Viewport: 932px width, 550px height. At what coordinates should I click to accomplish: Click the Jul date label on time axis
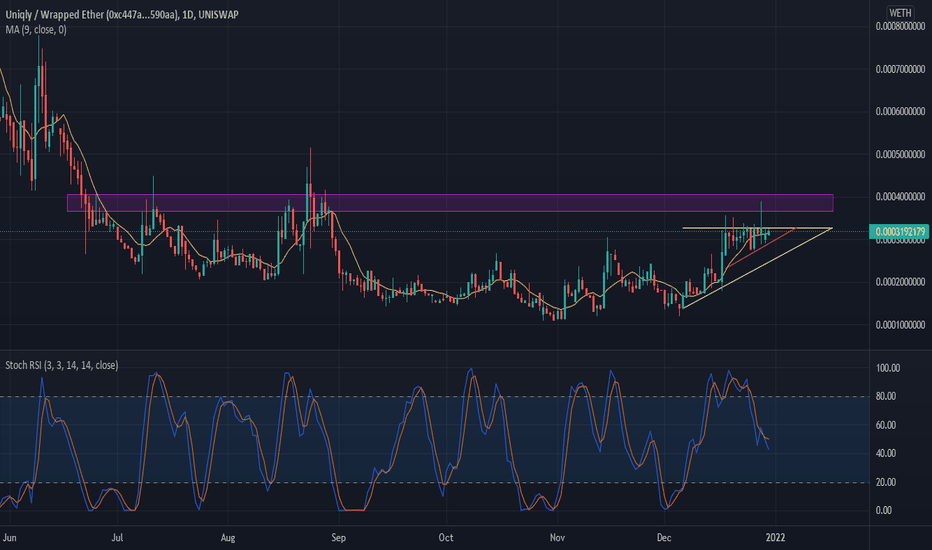[117, 538]
